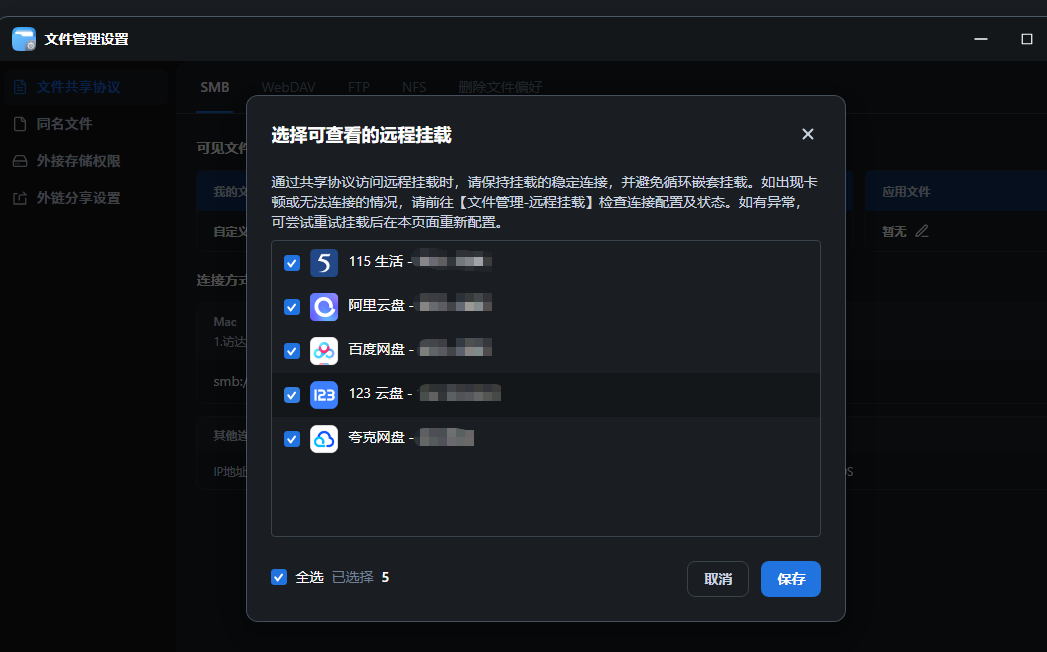This screenshot has width=1047, height=652.
Task: Switch to the WebDAV tab
Action: click(x=288, y=87)
